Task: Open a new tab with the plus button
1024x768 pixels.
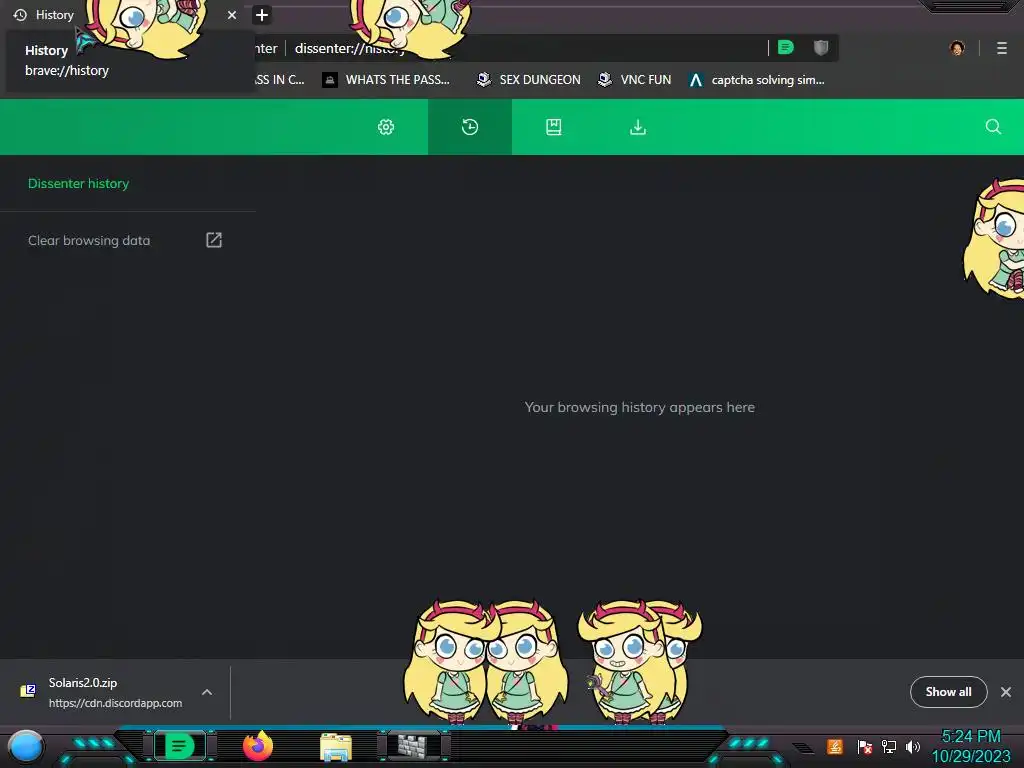Action: pyautogui.click(x=261, y=14)
